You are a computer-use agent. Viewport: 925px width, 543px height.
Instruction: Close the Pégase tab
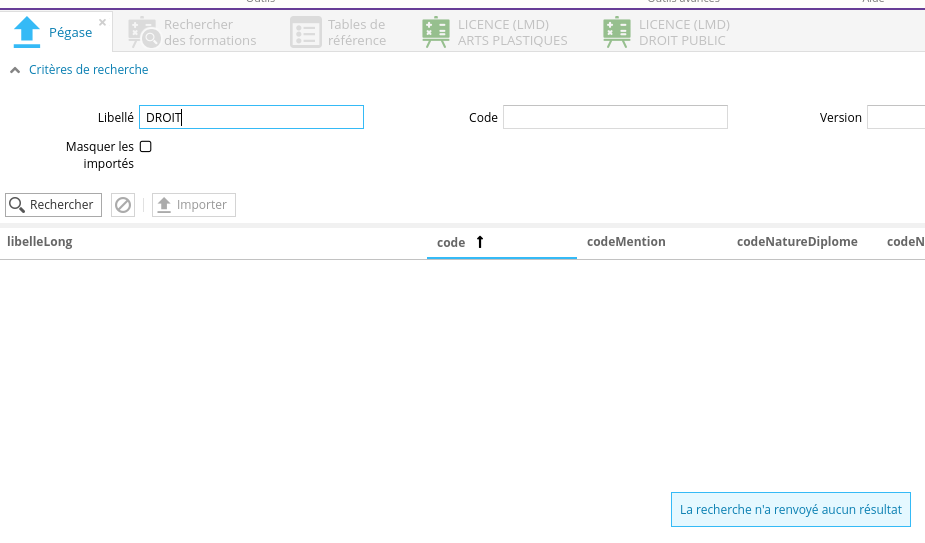pyautogui.click(x=102, y=22)
